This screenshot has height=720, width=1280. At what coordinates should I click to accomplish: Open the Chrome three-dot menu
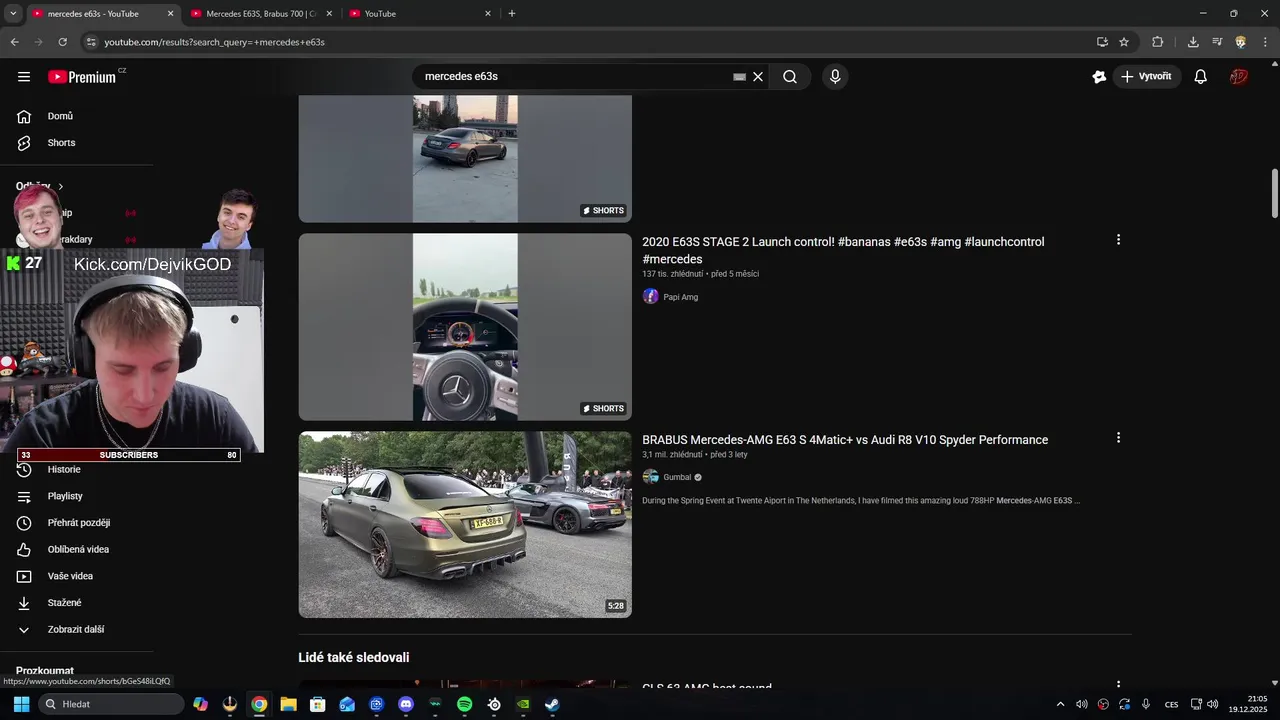(x=1265, y=42)
